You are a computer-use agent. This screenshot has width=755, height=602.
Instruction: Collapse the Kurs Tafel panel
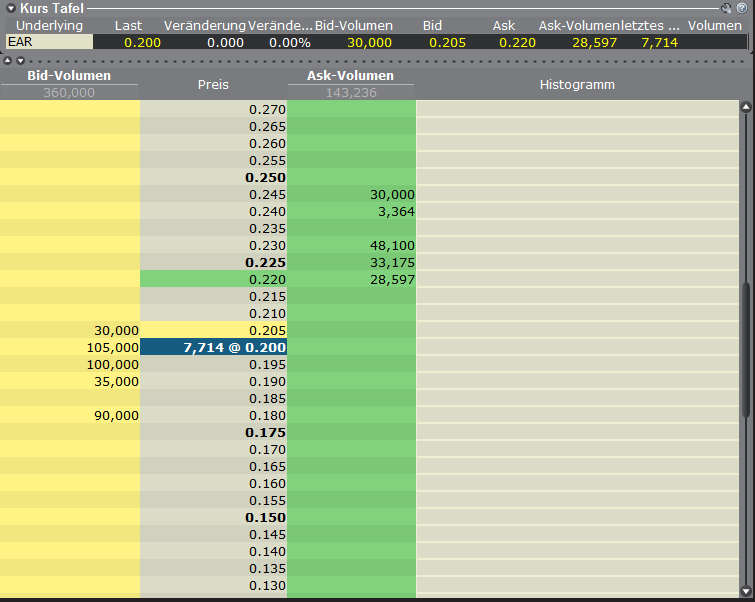[x=11, y=8]
